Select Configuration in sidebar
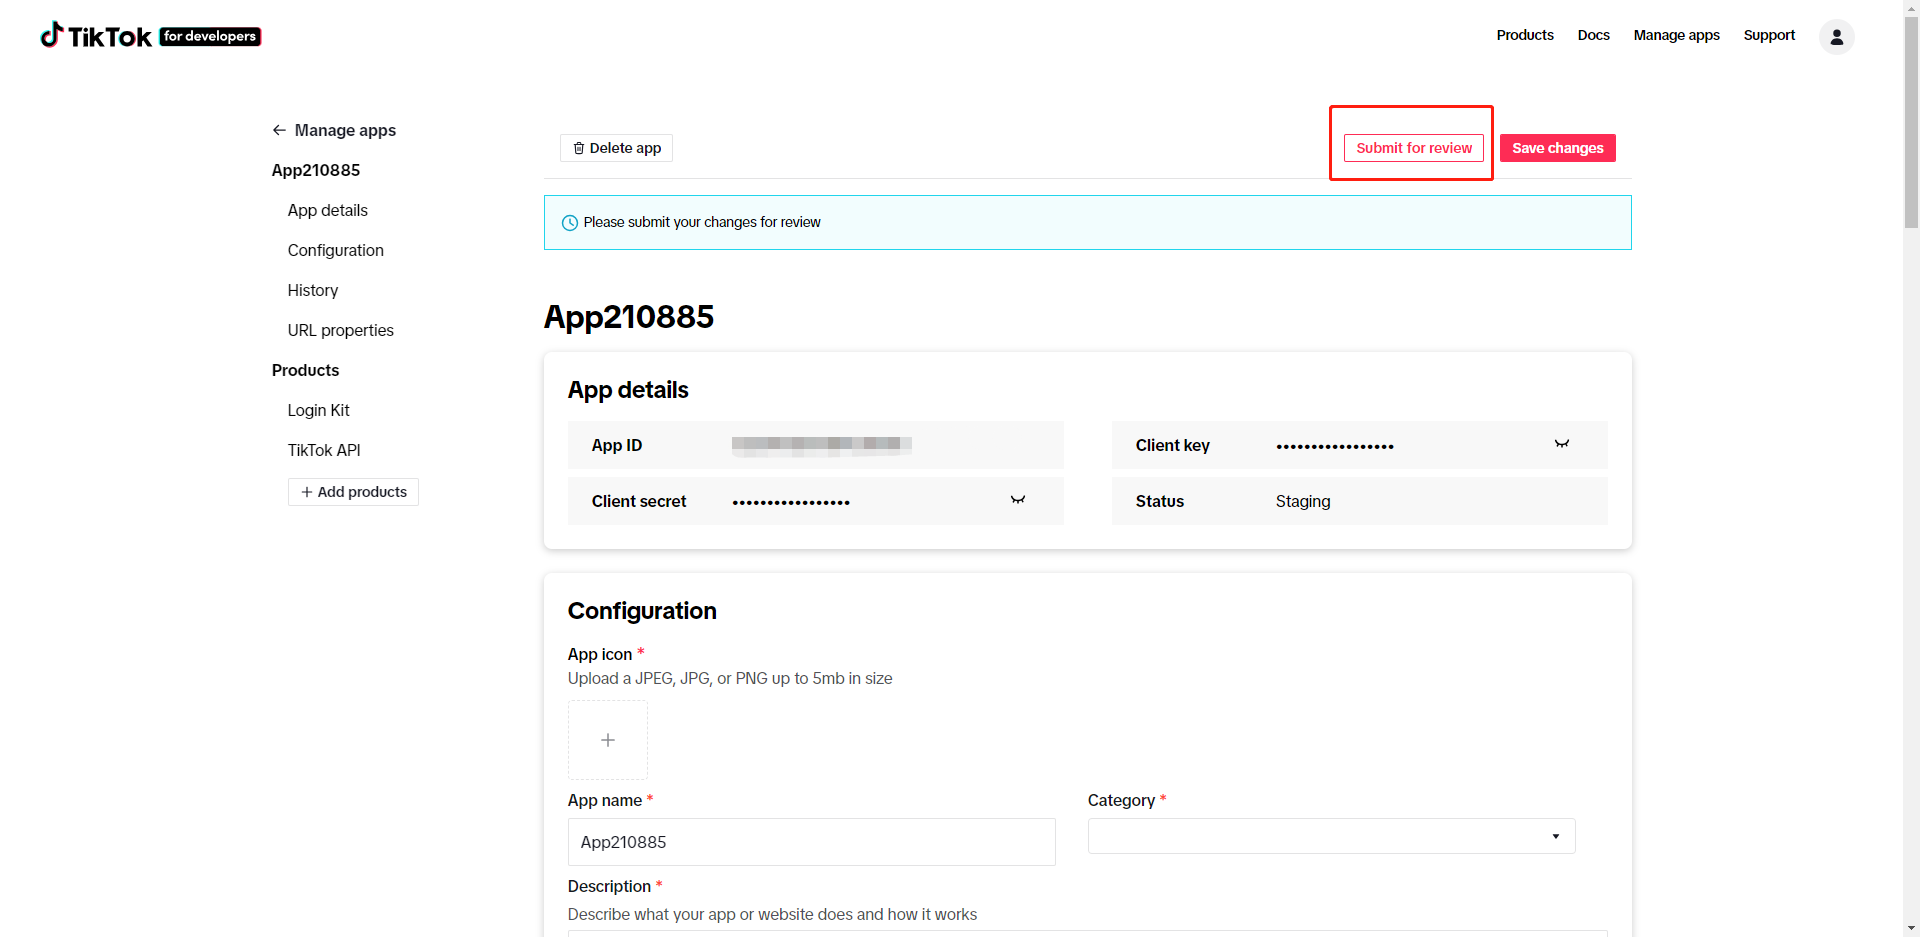The height and width of the screenshot is (937, 1920). pos(336,250)
